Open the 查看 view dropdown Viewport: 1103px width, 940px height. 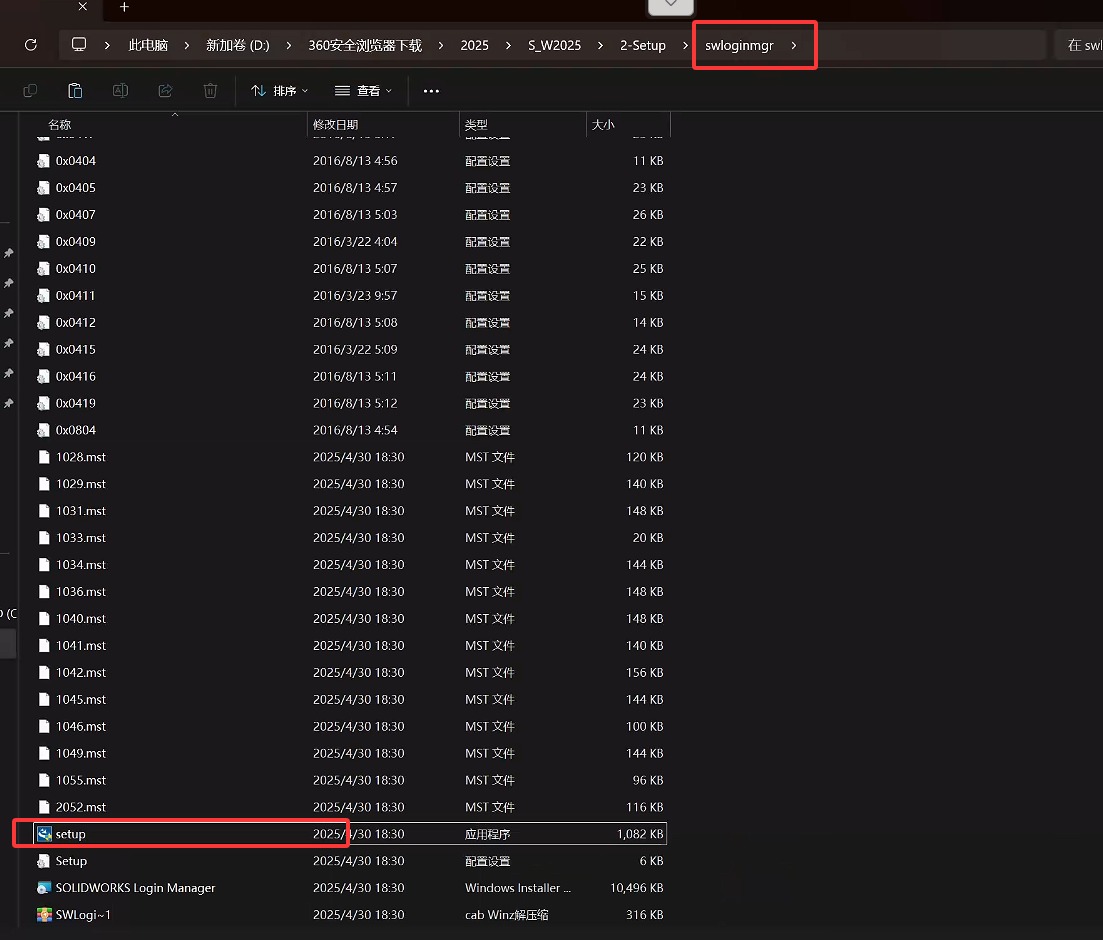[363, 91]
